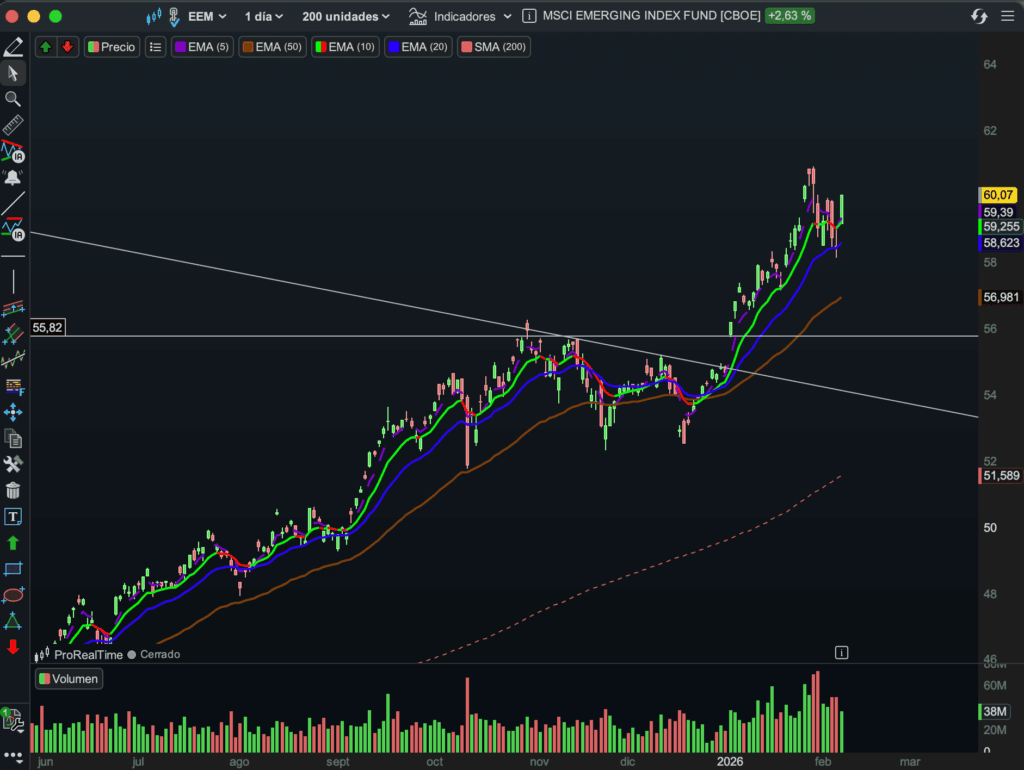The width and height of the screenshot is (1024, 770).
Task: Toggle the EMA (50) indicator
Action: 273,47
